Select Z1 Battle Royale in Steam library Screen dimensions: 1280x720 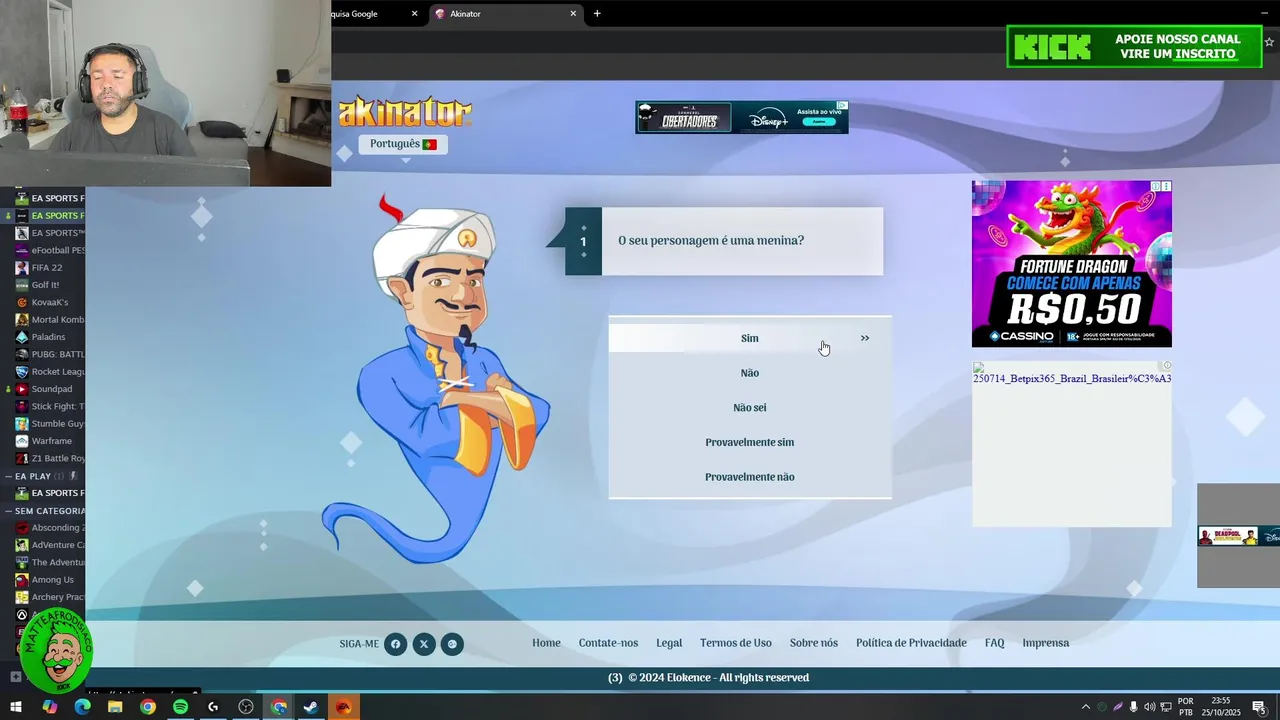click(50, 458)
